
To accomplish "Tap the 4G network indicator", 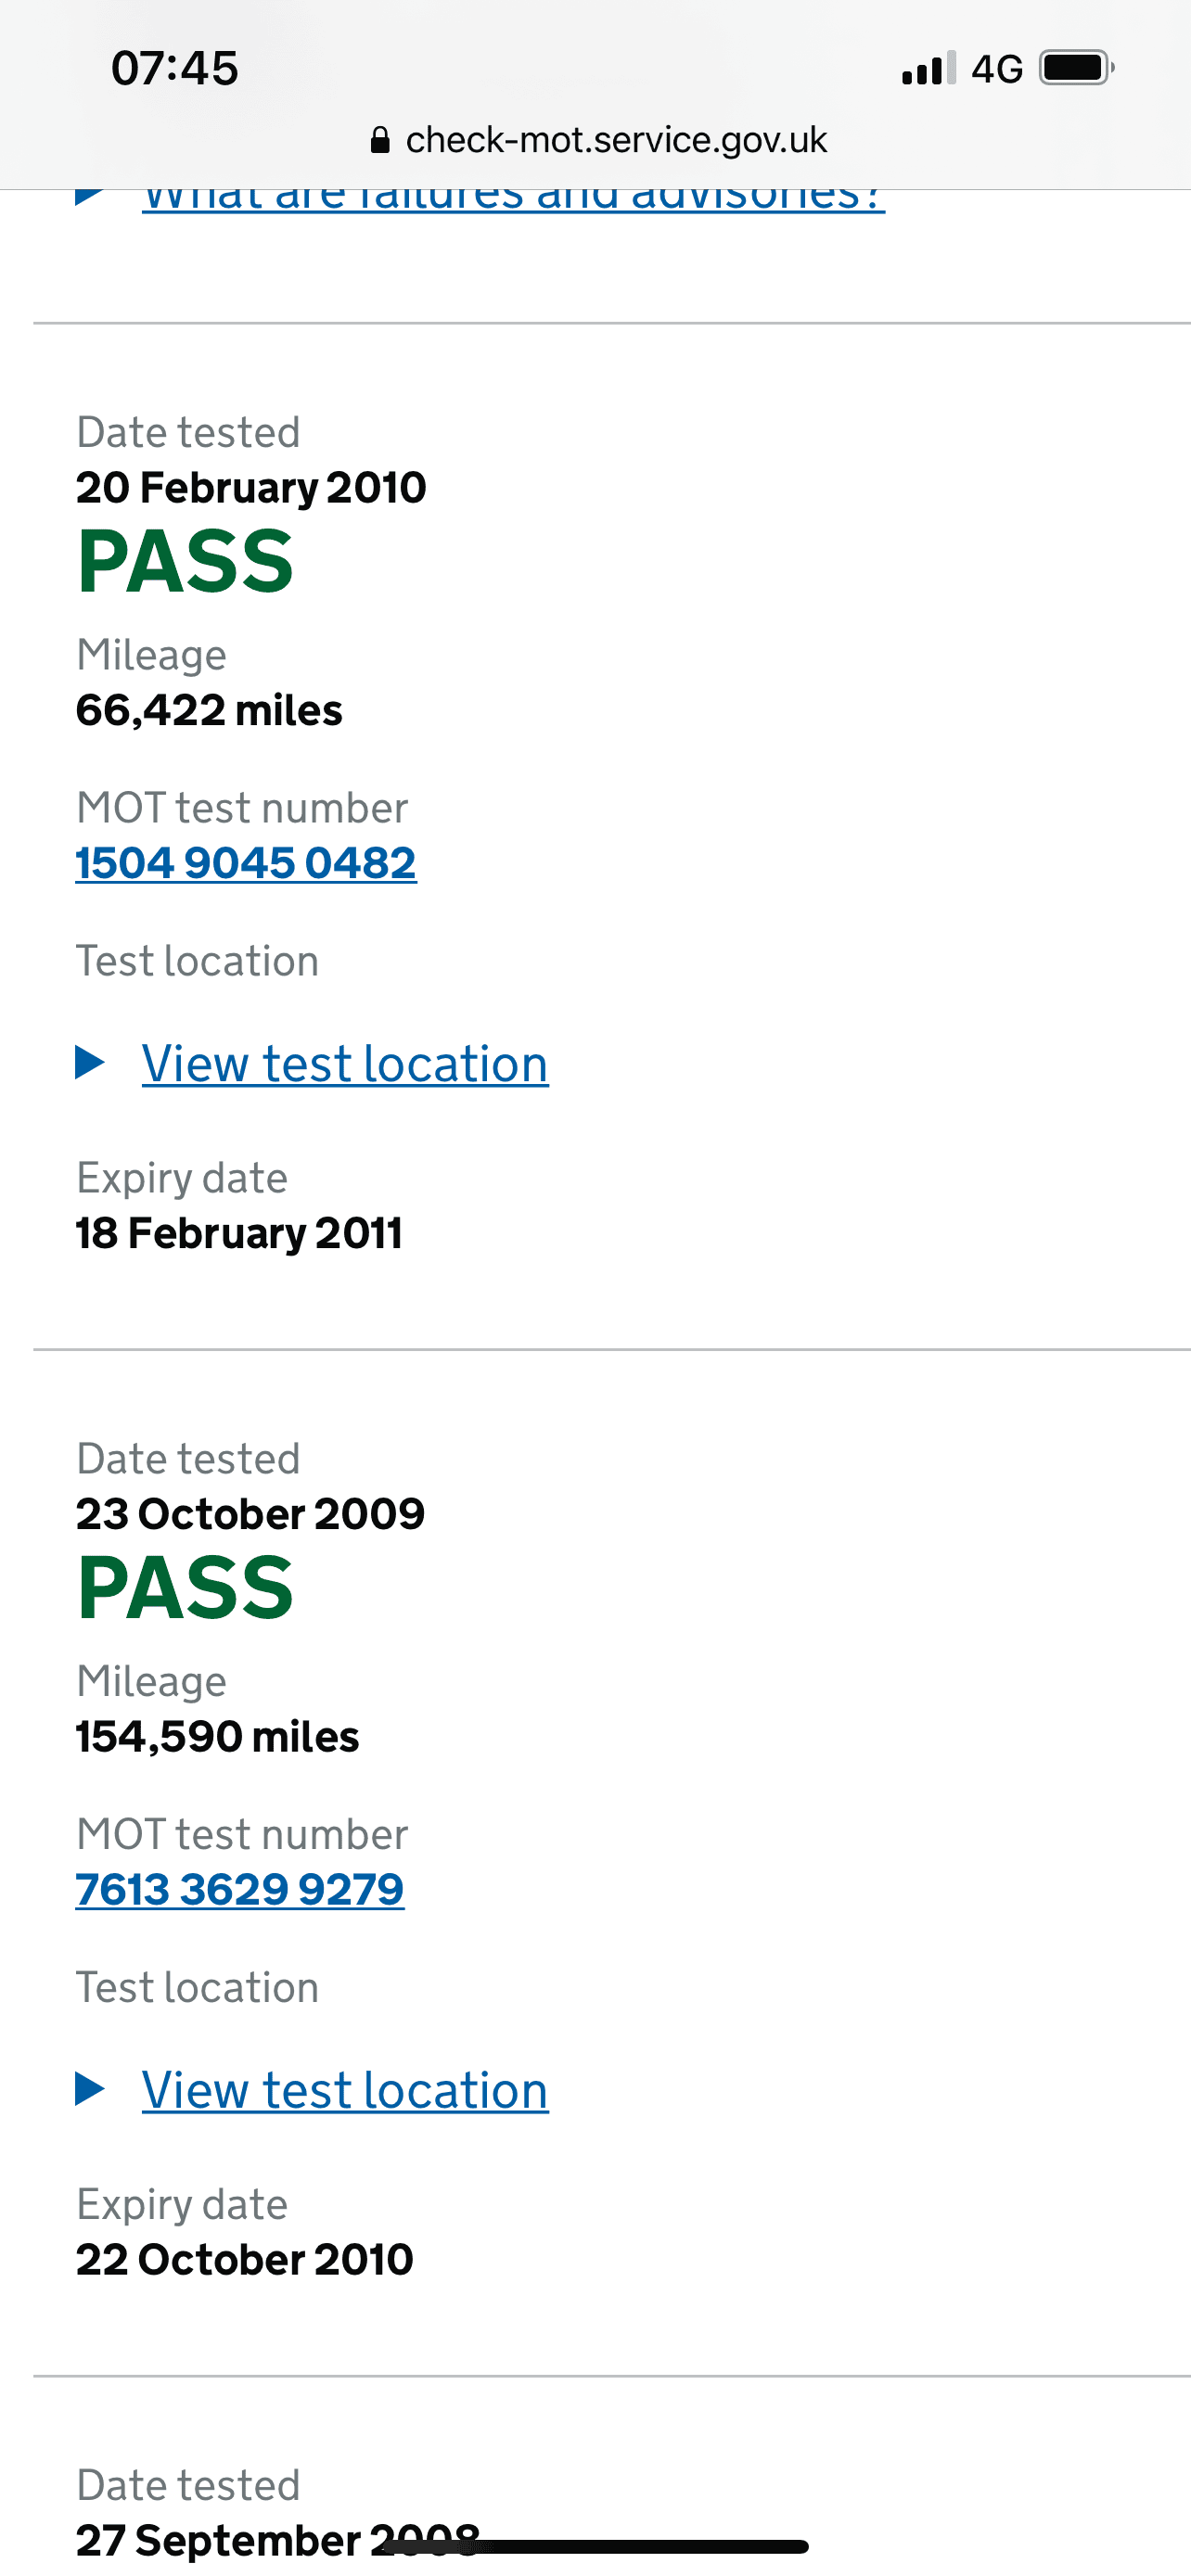I will click(997, 69).
